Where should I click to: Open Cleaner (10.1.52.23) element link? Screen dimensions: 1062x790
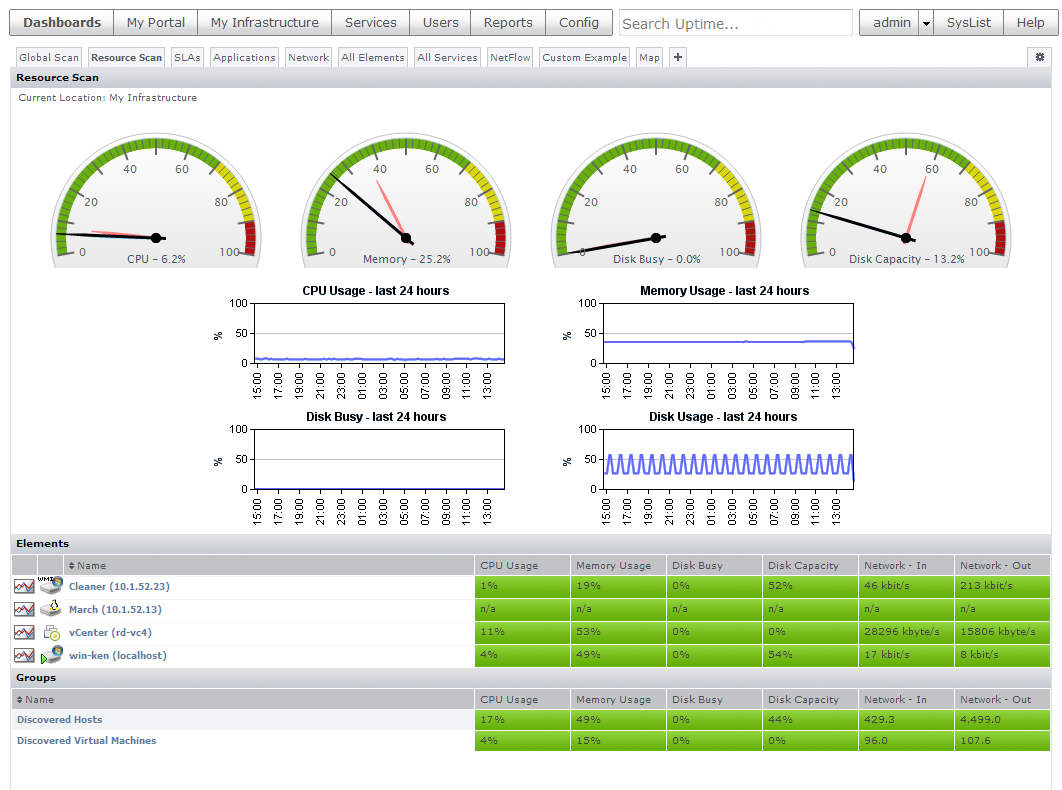[119, 587]
